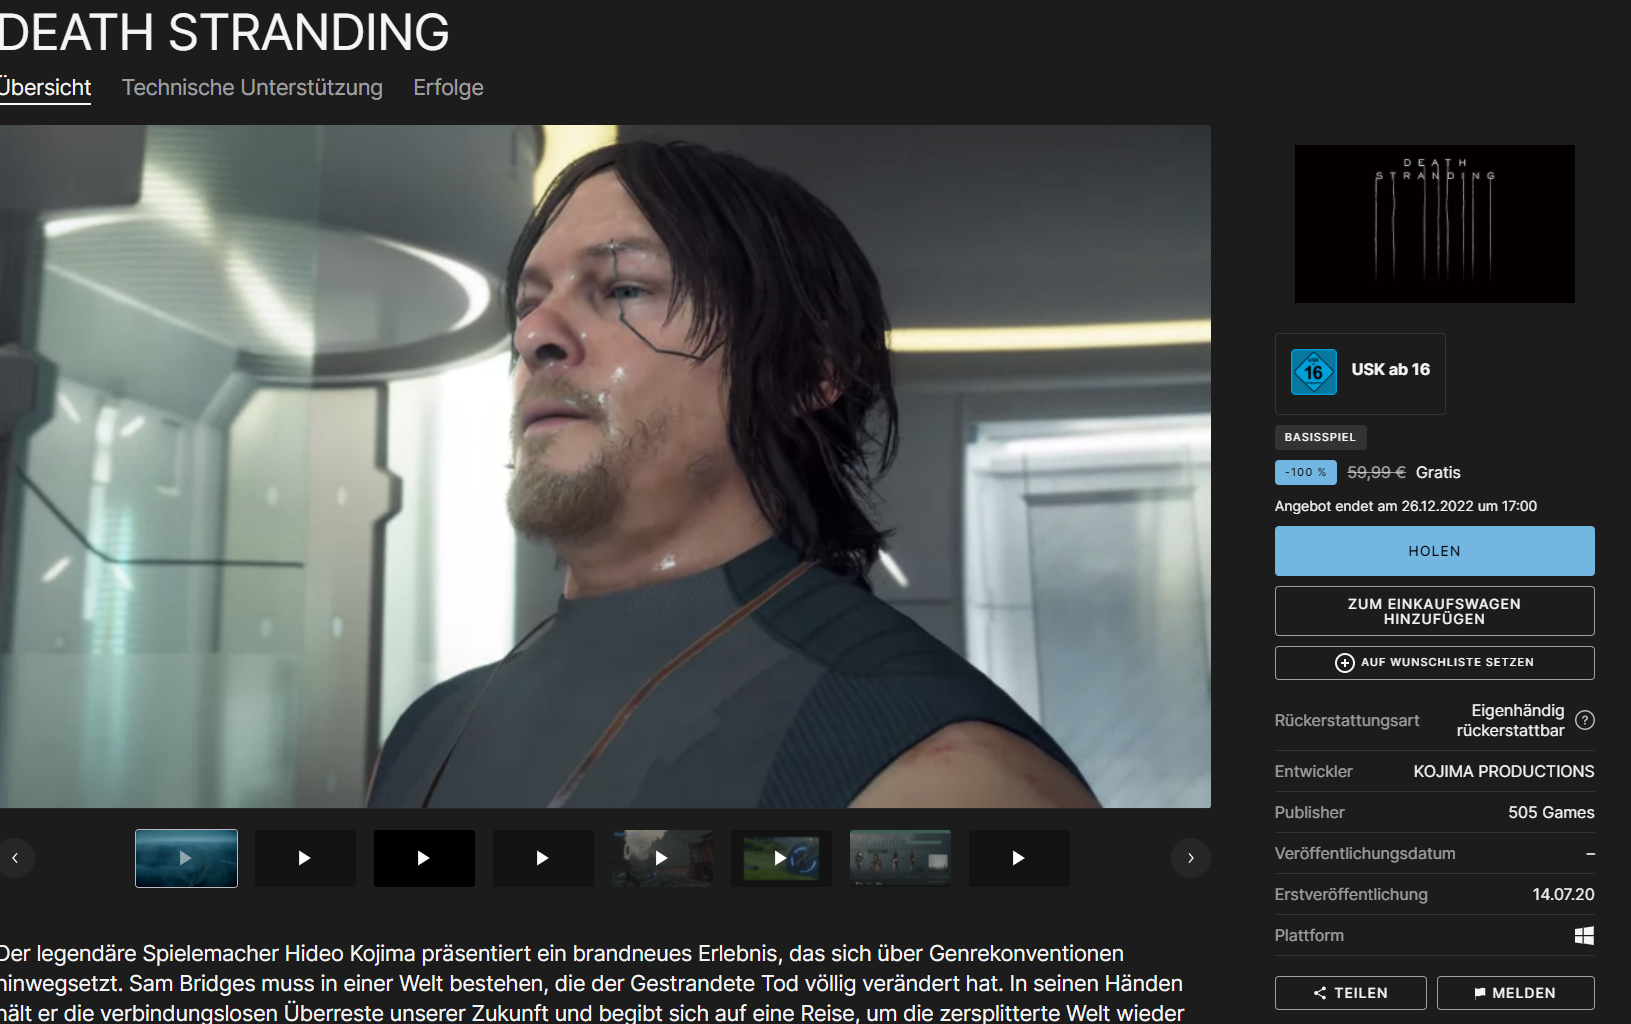This screenshot has height=1024, width=1631.
Task: Play the third black video thumbnail
Action: pyautogui.click(x=424, y=858)
